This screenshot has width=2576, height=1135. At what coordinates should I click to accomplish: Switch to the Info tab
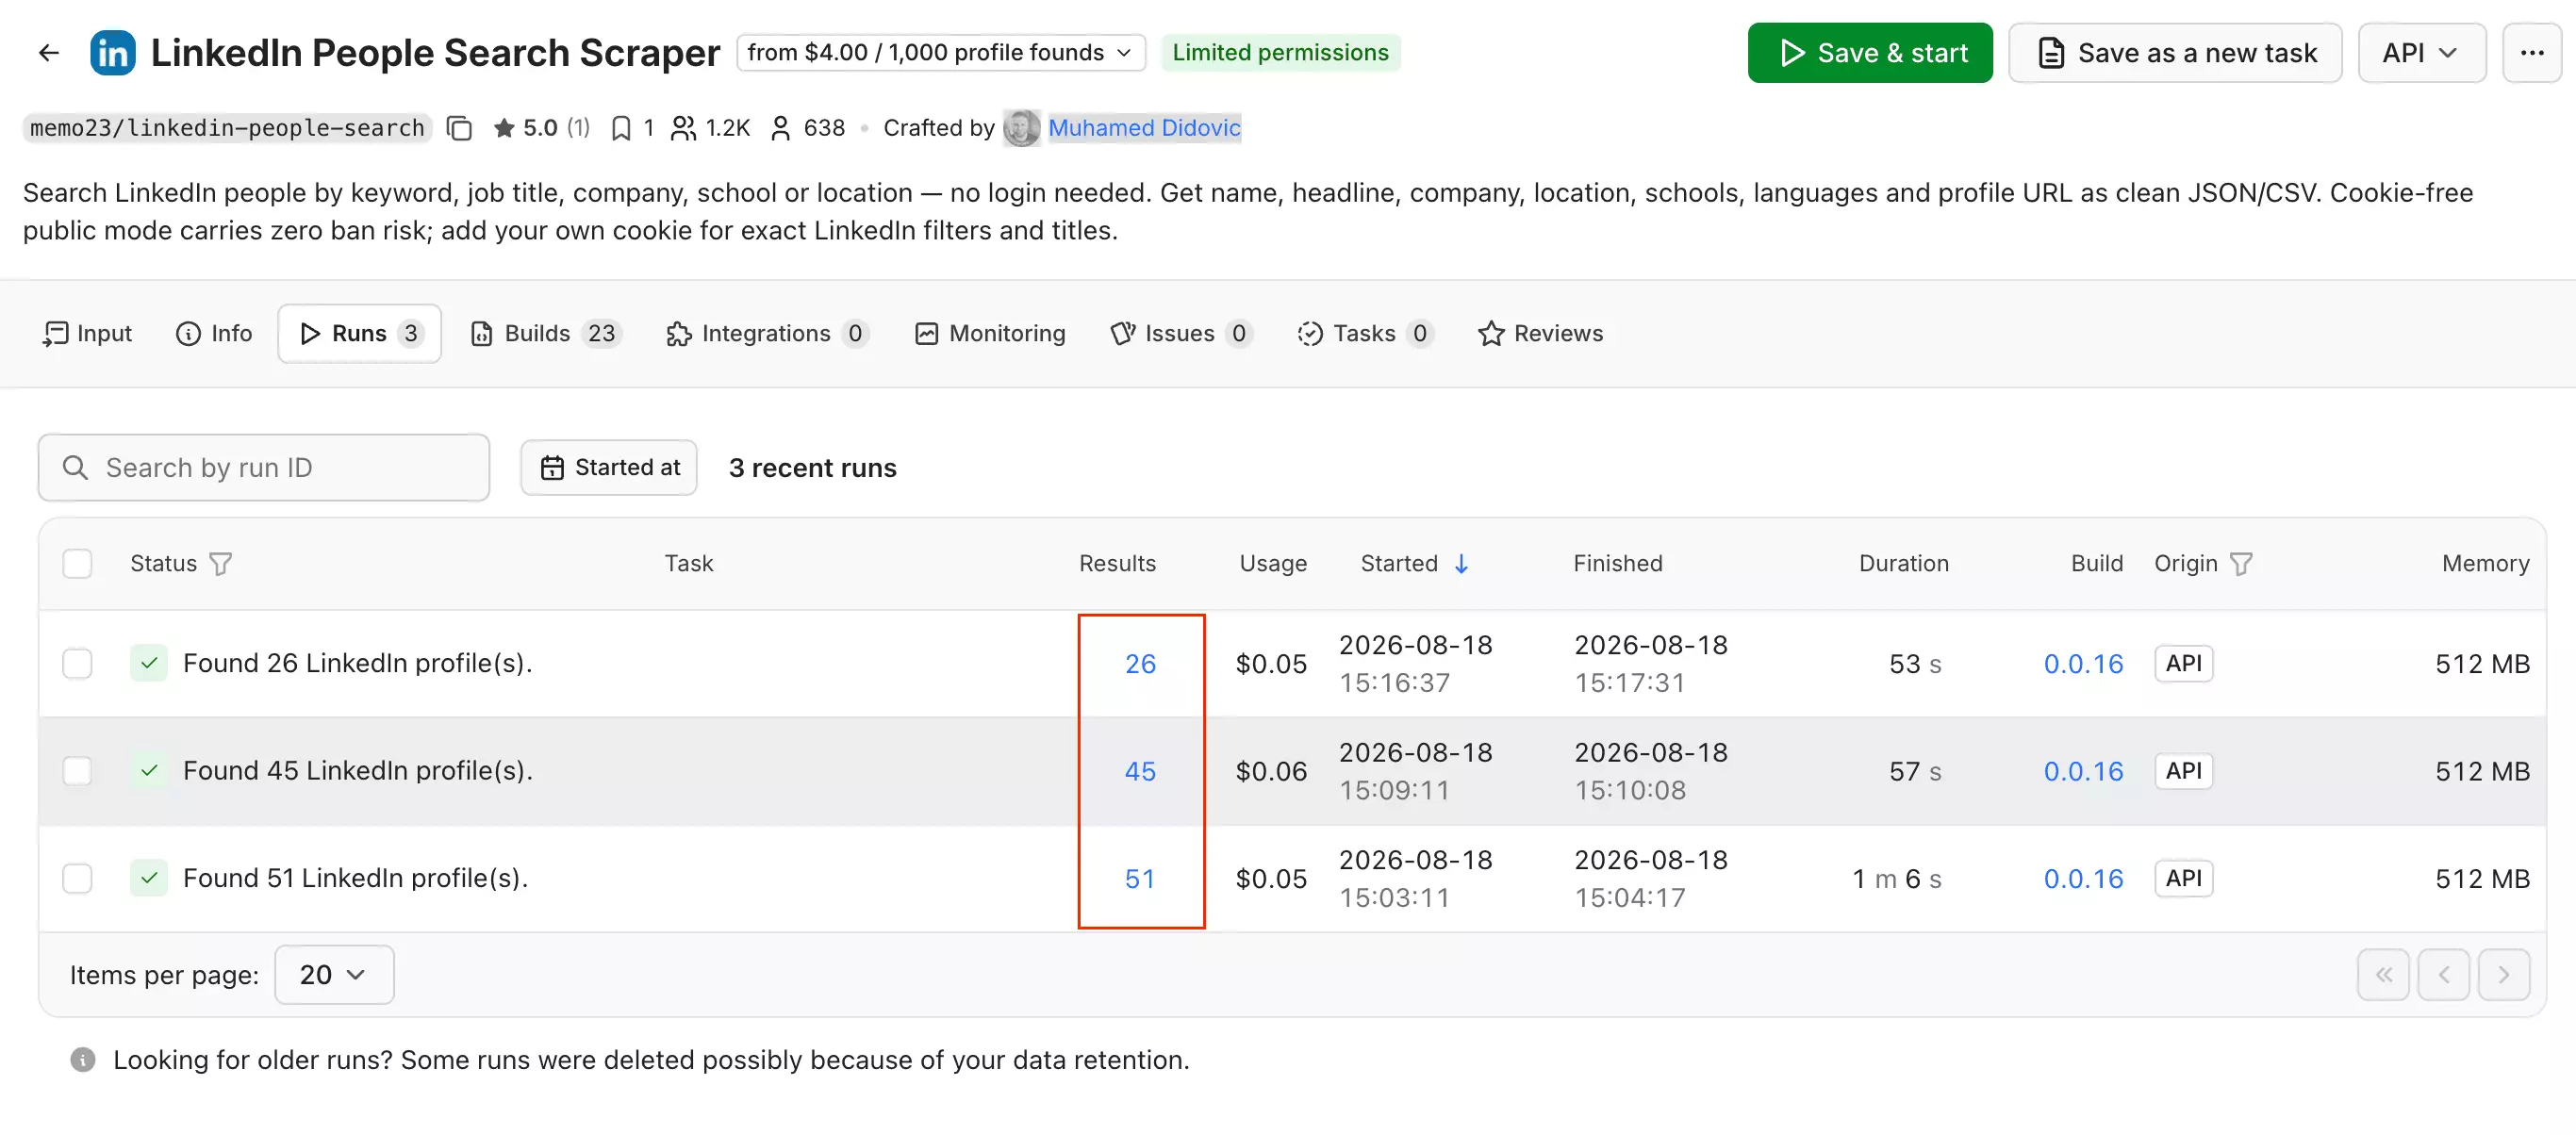(214, 334)
